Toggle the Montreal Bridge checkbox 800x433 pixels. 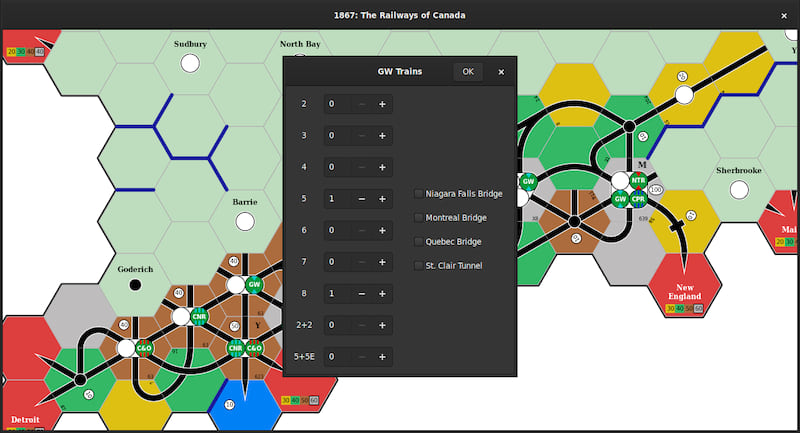419,218
